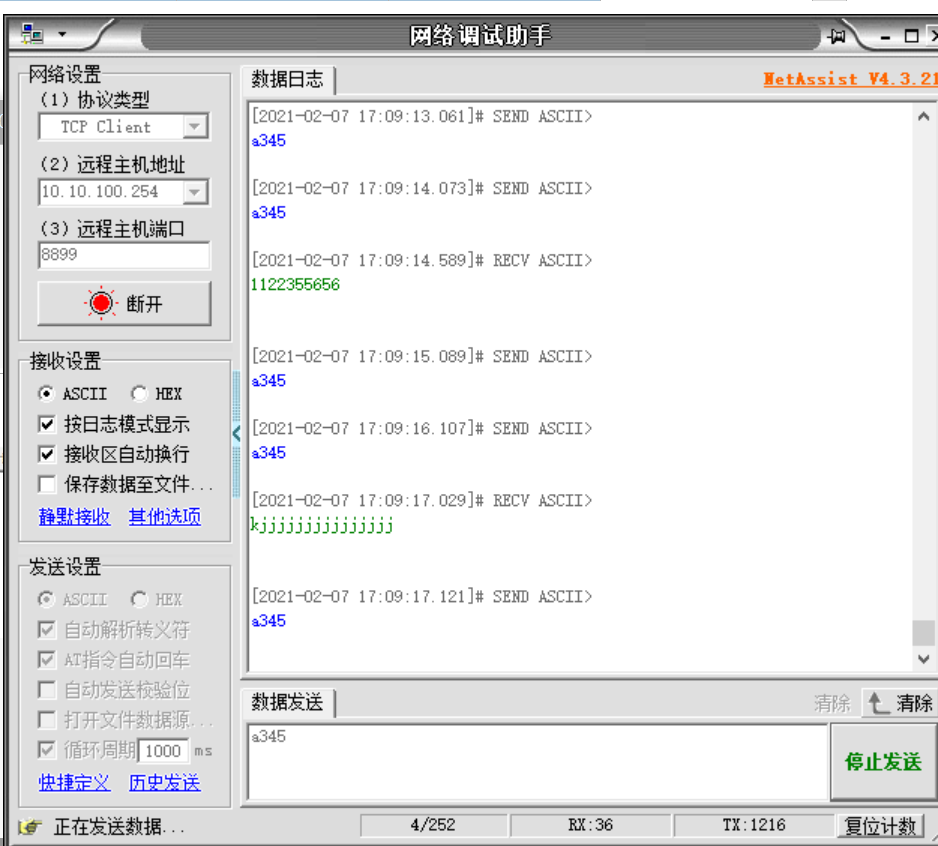Collapse the left settings panel
This screenshot has height=846, width=938.
(236, 433)
